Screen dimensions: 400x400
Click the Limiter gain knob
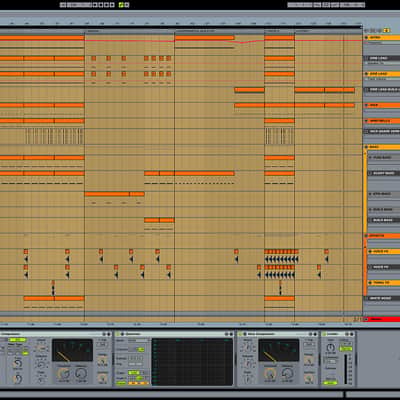(330, 348)
